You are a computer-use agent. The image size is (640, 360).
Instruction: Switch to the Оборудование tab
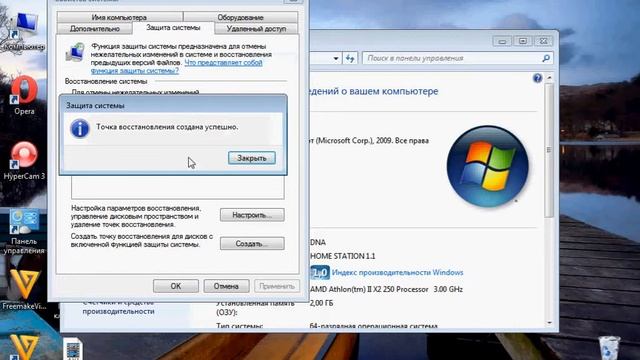[240, 17]
